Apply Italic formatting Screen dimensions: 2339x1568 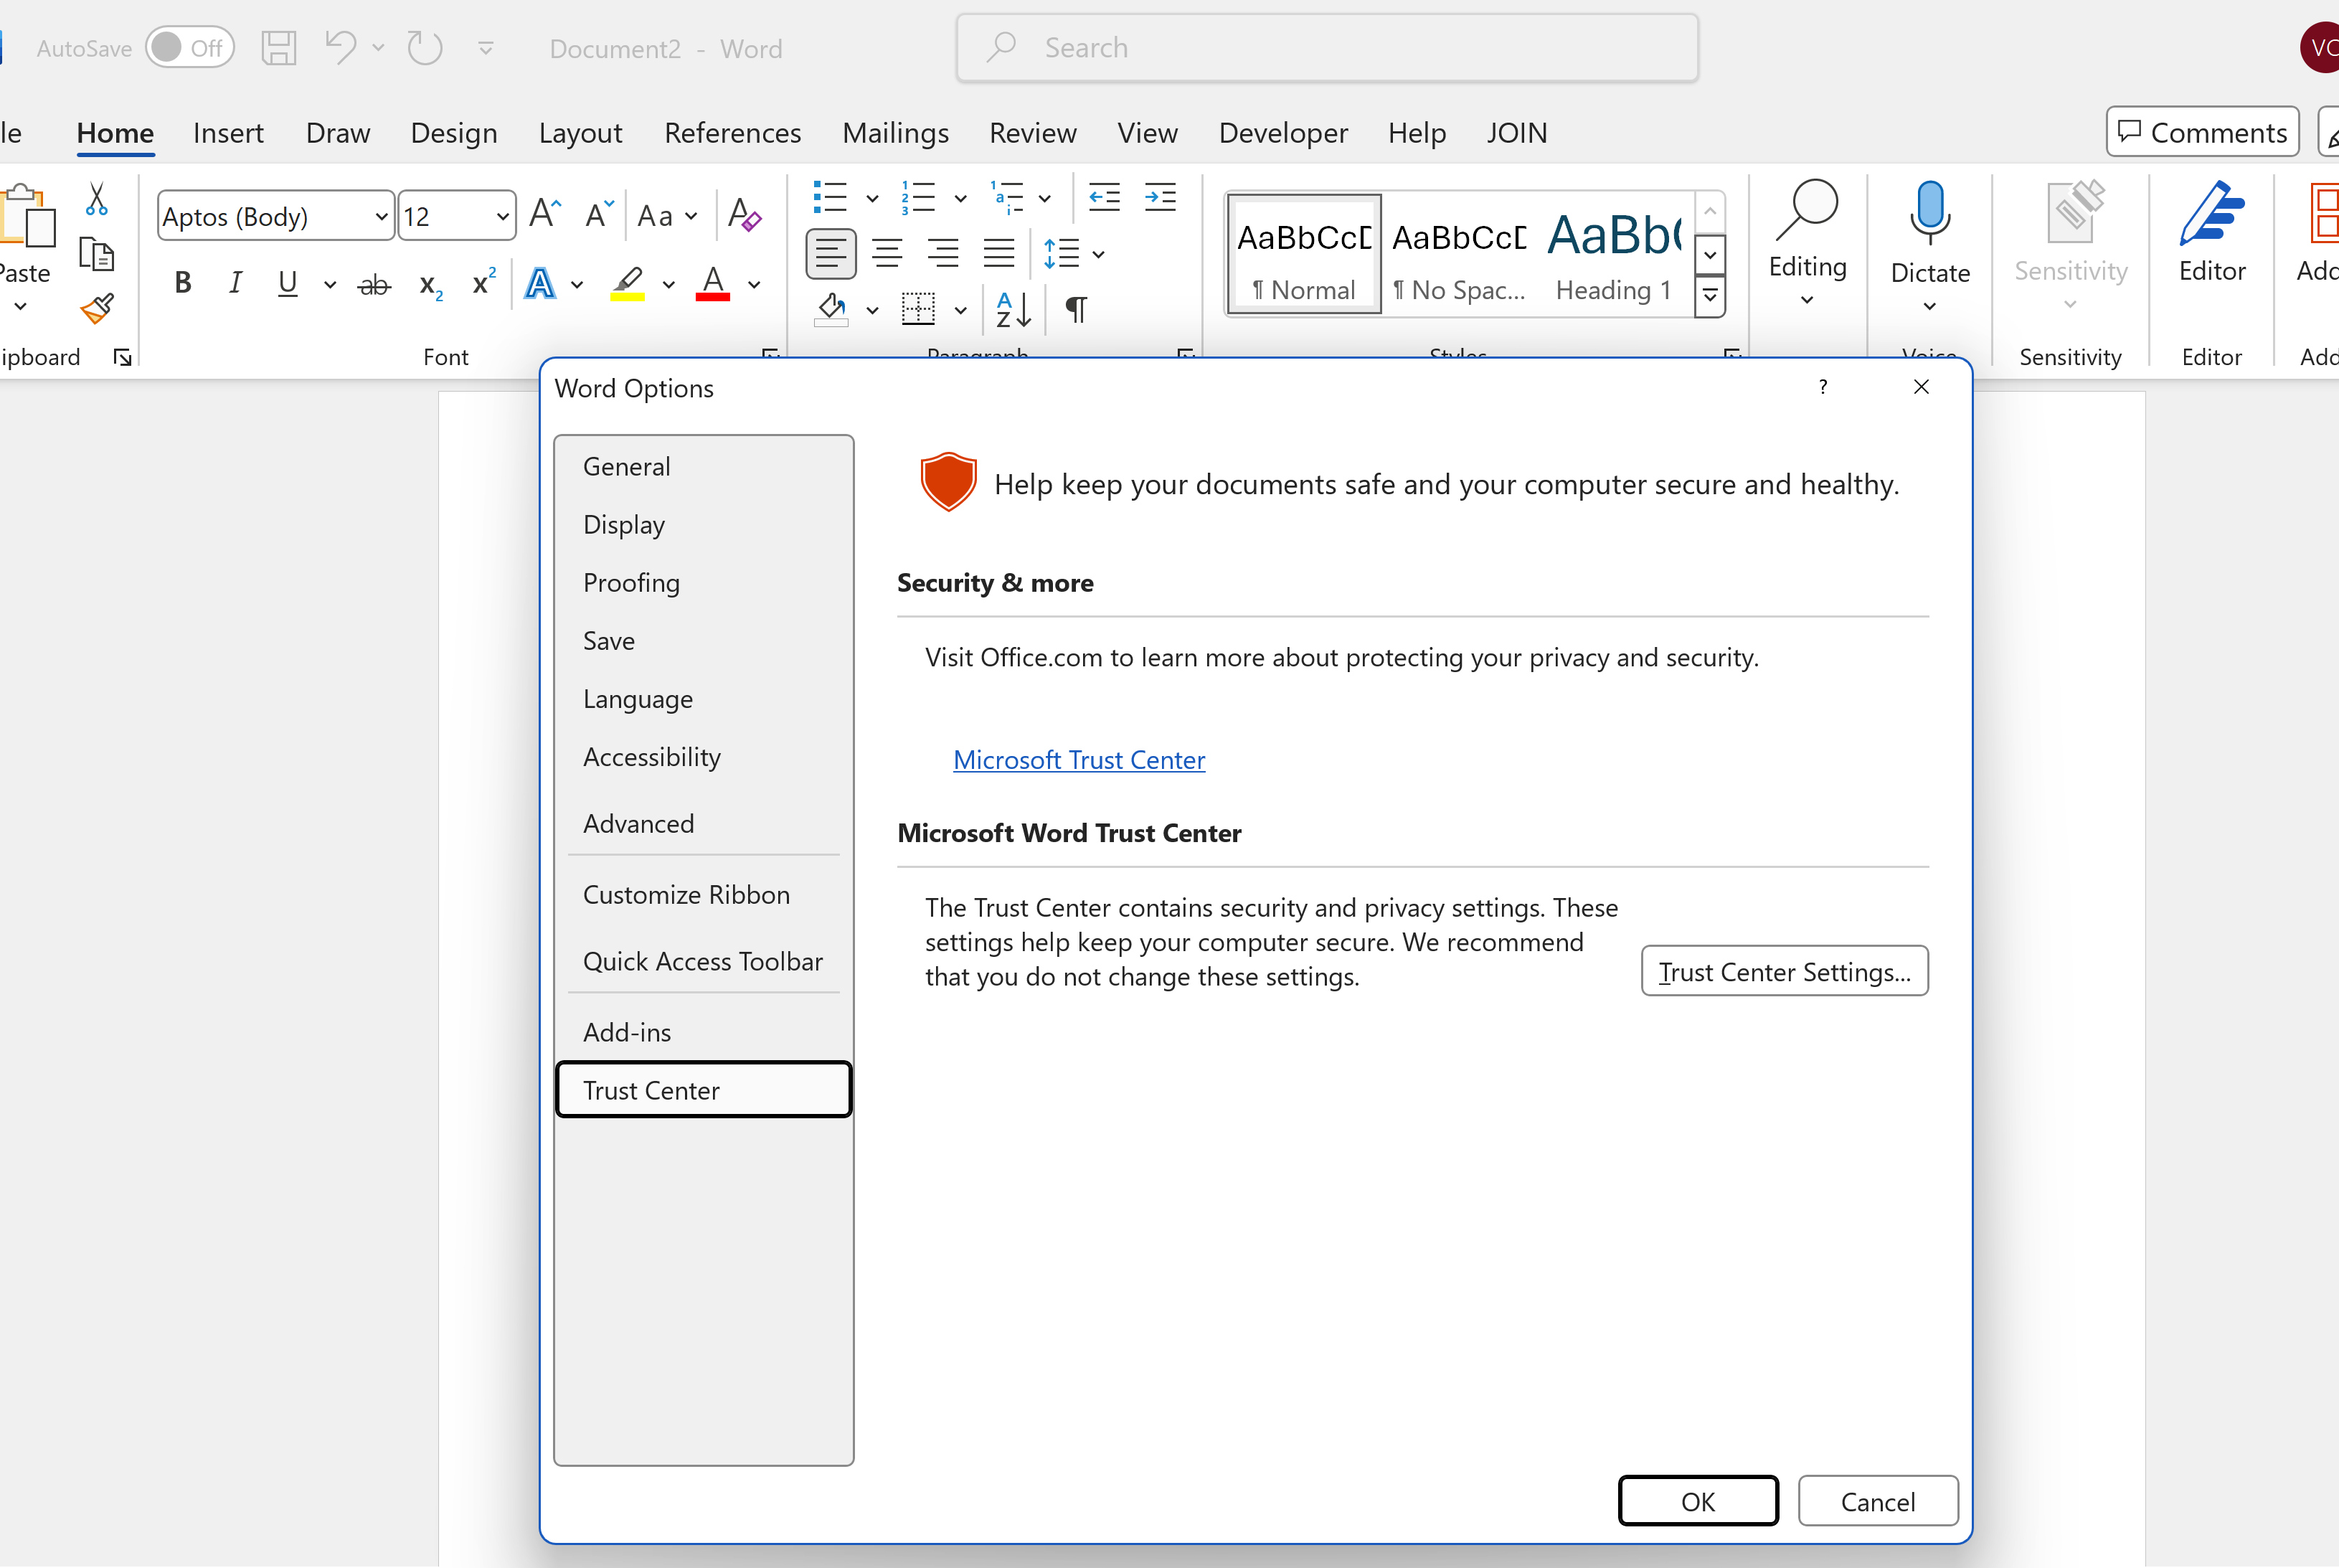click(235, 284)
